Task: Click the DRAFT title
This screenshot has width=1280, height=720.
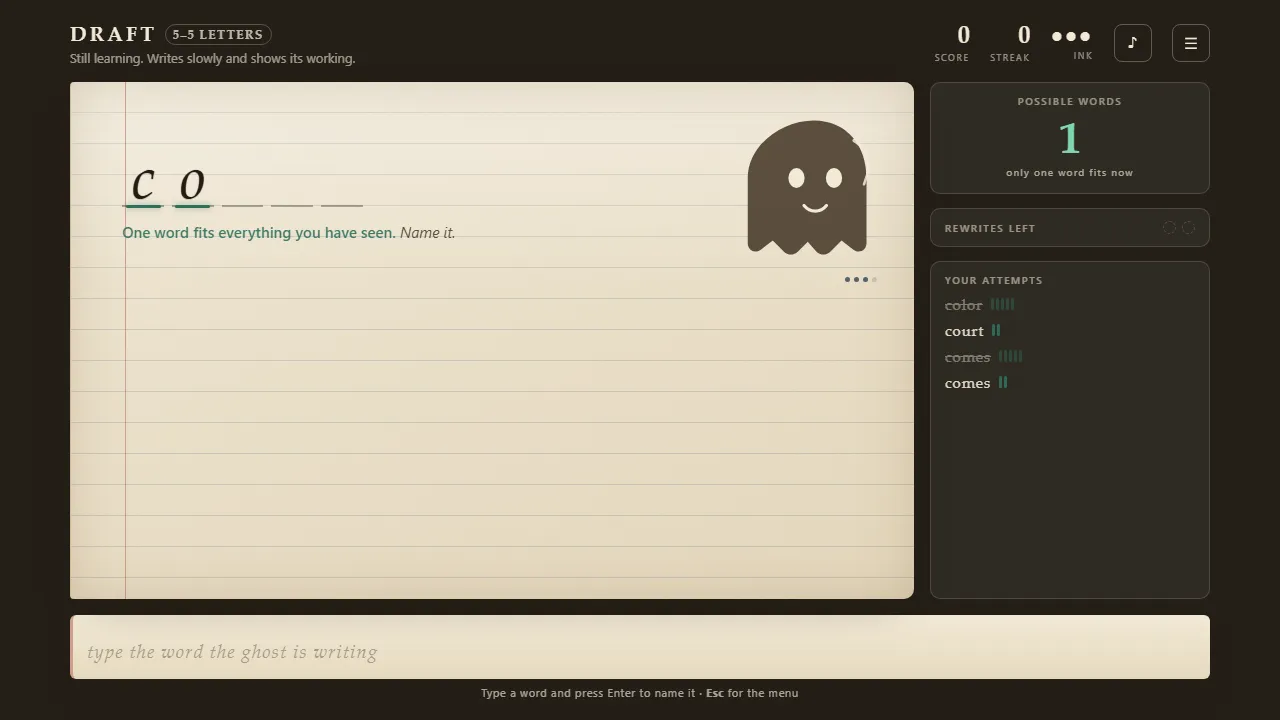Action: coord(113,34)
